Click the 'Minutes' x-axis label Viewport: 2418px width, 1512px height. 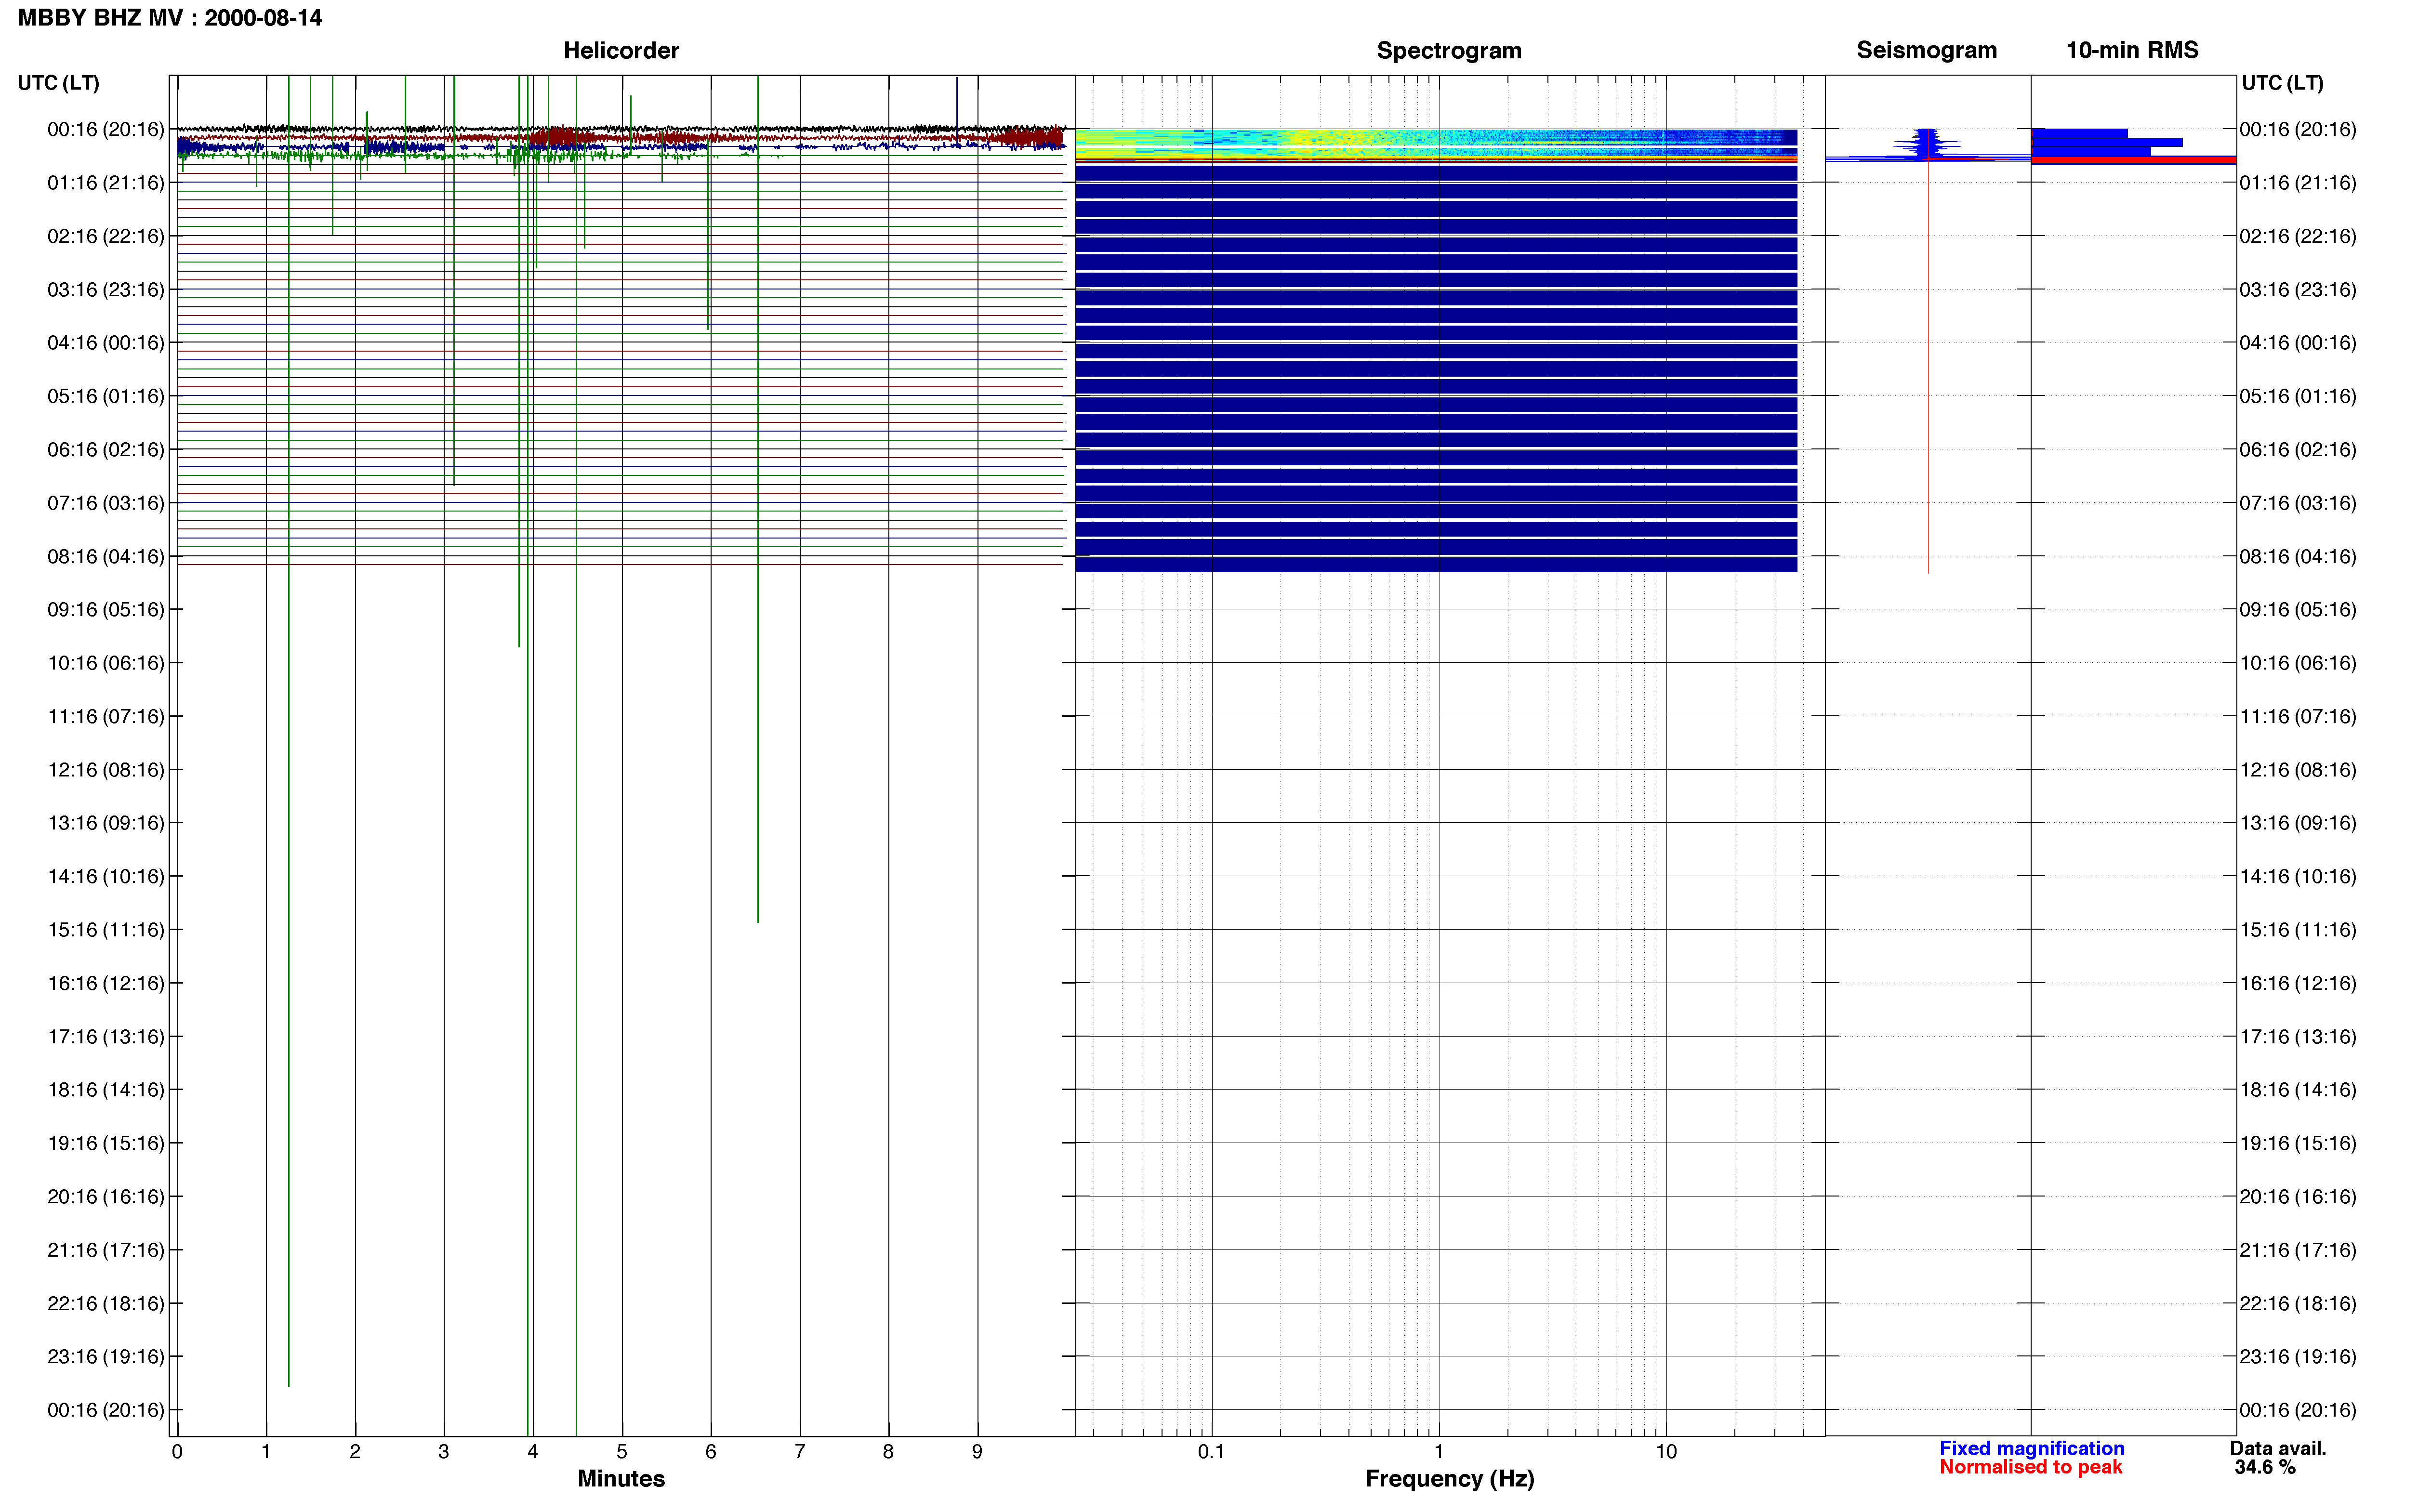point(621,1479)
